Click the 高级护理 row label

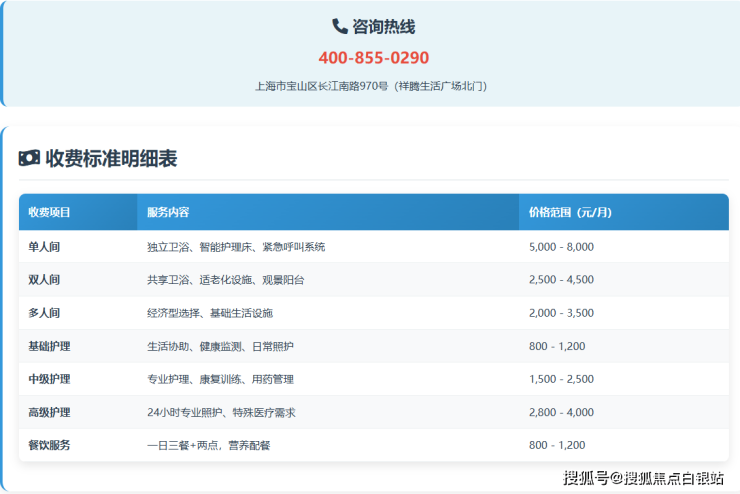click(x=49, y=412)
